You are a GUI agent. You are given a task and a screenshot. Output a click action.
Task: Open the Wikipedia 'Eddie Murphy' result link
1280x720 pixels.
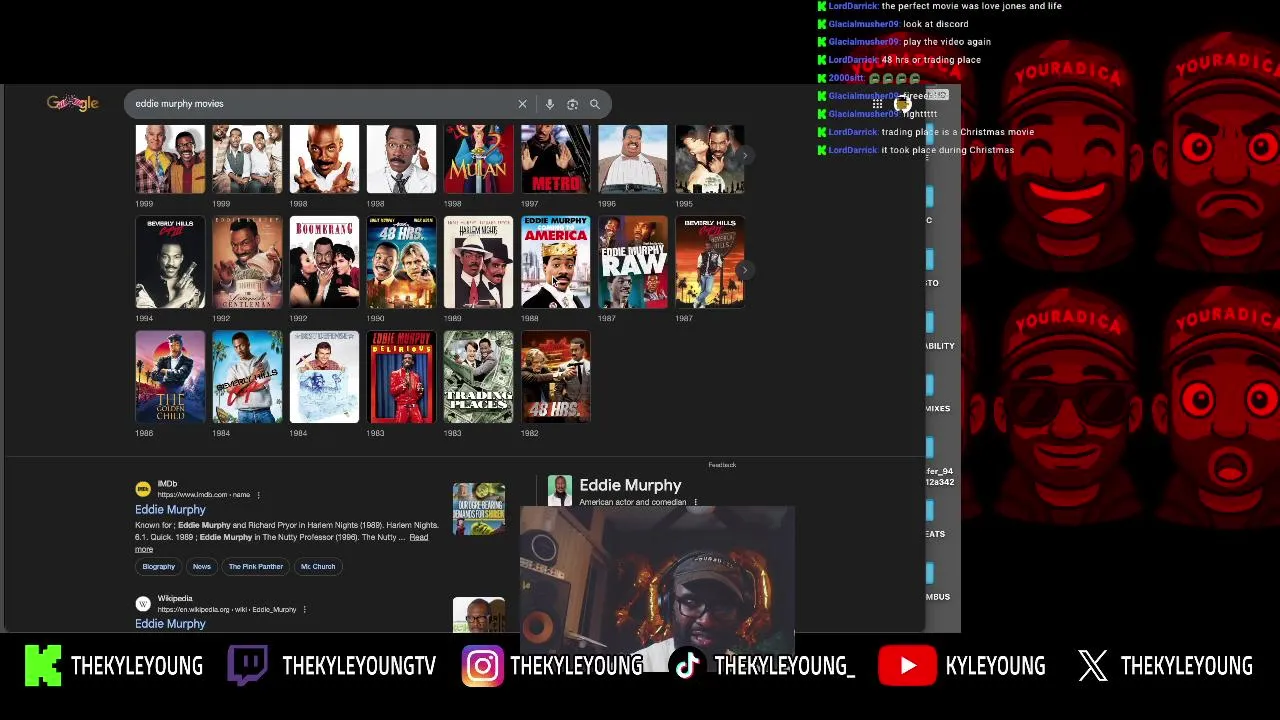point(170,624)
